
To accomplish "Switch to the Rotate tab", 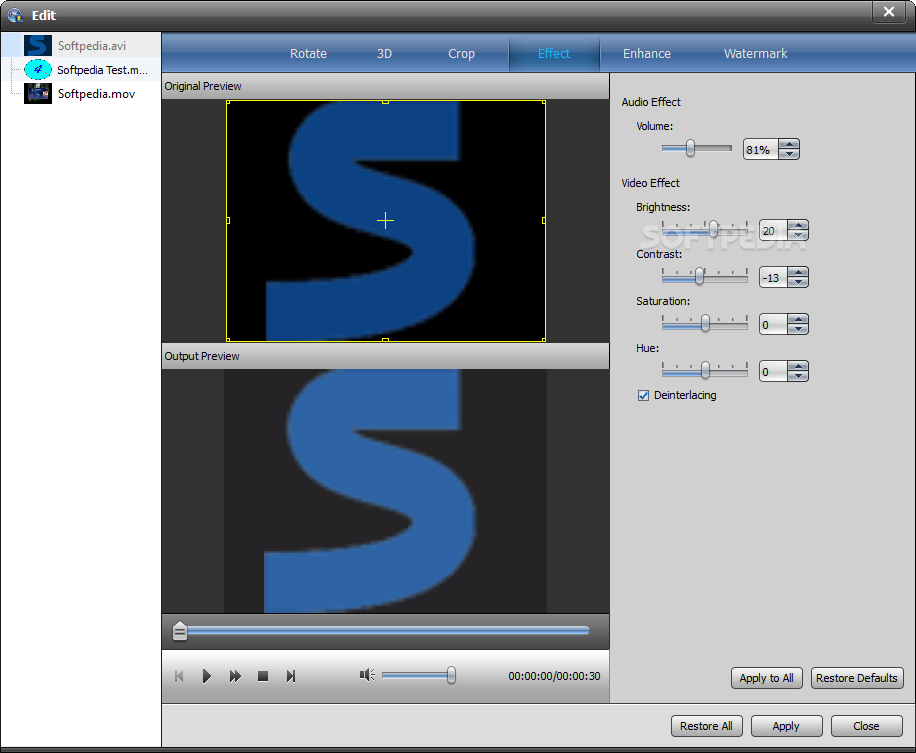I will [308, 54].
